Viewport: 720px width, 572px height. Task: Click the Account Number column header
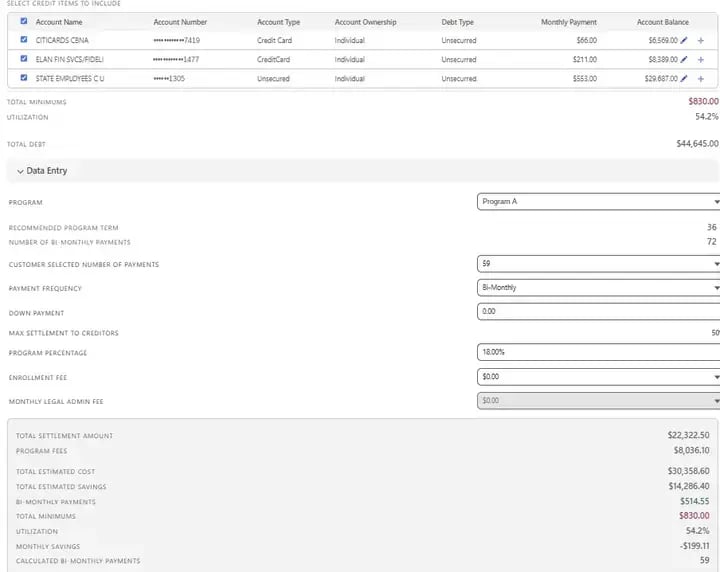[x=180, y=22]
